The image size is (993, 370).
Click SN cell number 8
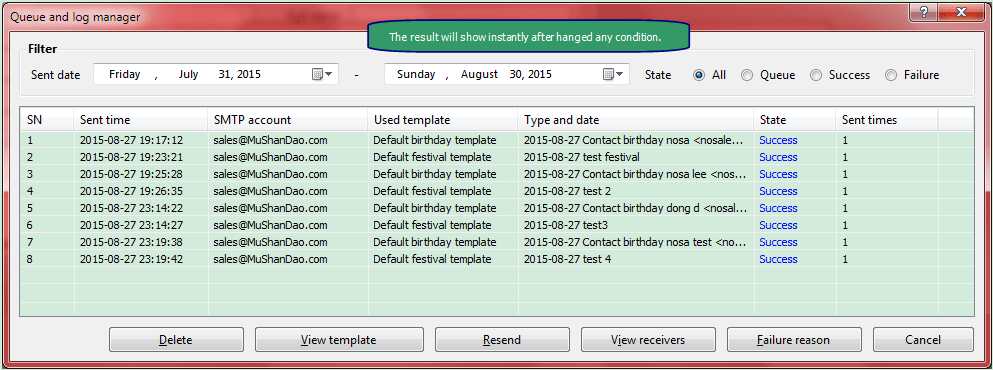tap(30, 259)
